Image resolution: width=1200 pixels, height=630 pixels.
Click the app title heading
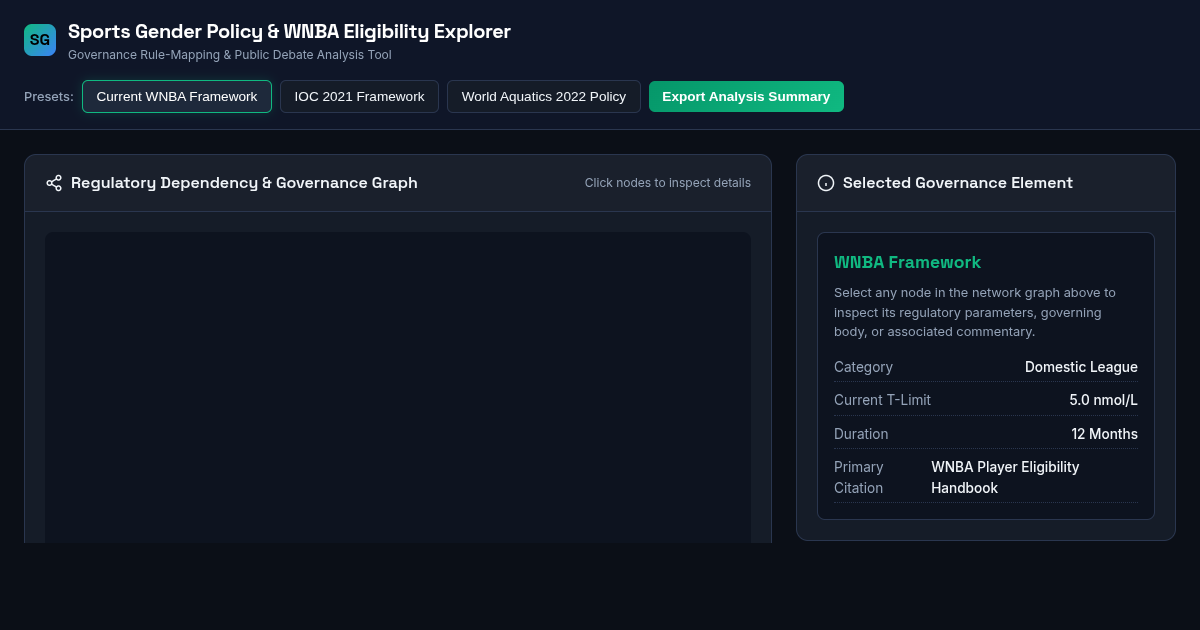point(289,32)
